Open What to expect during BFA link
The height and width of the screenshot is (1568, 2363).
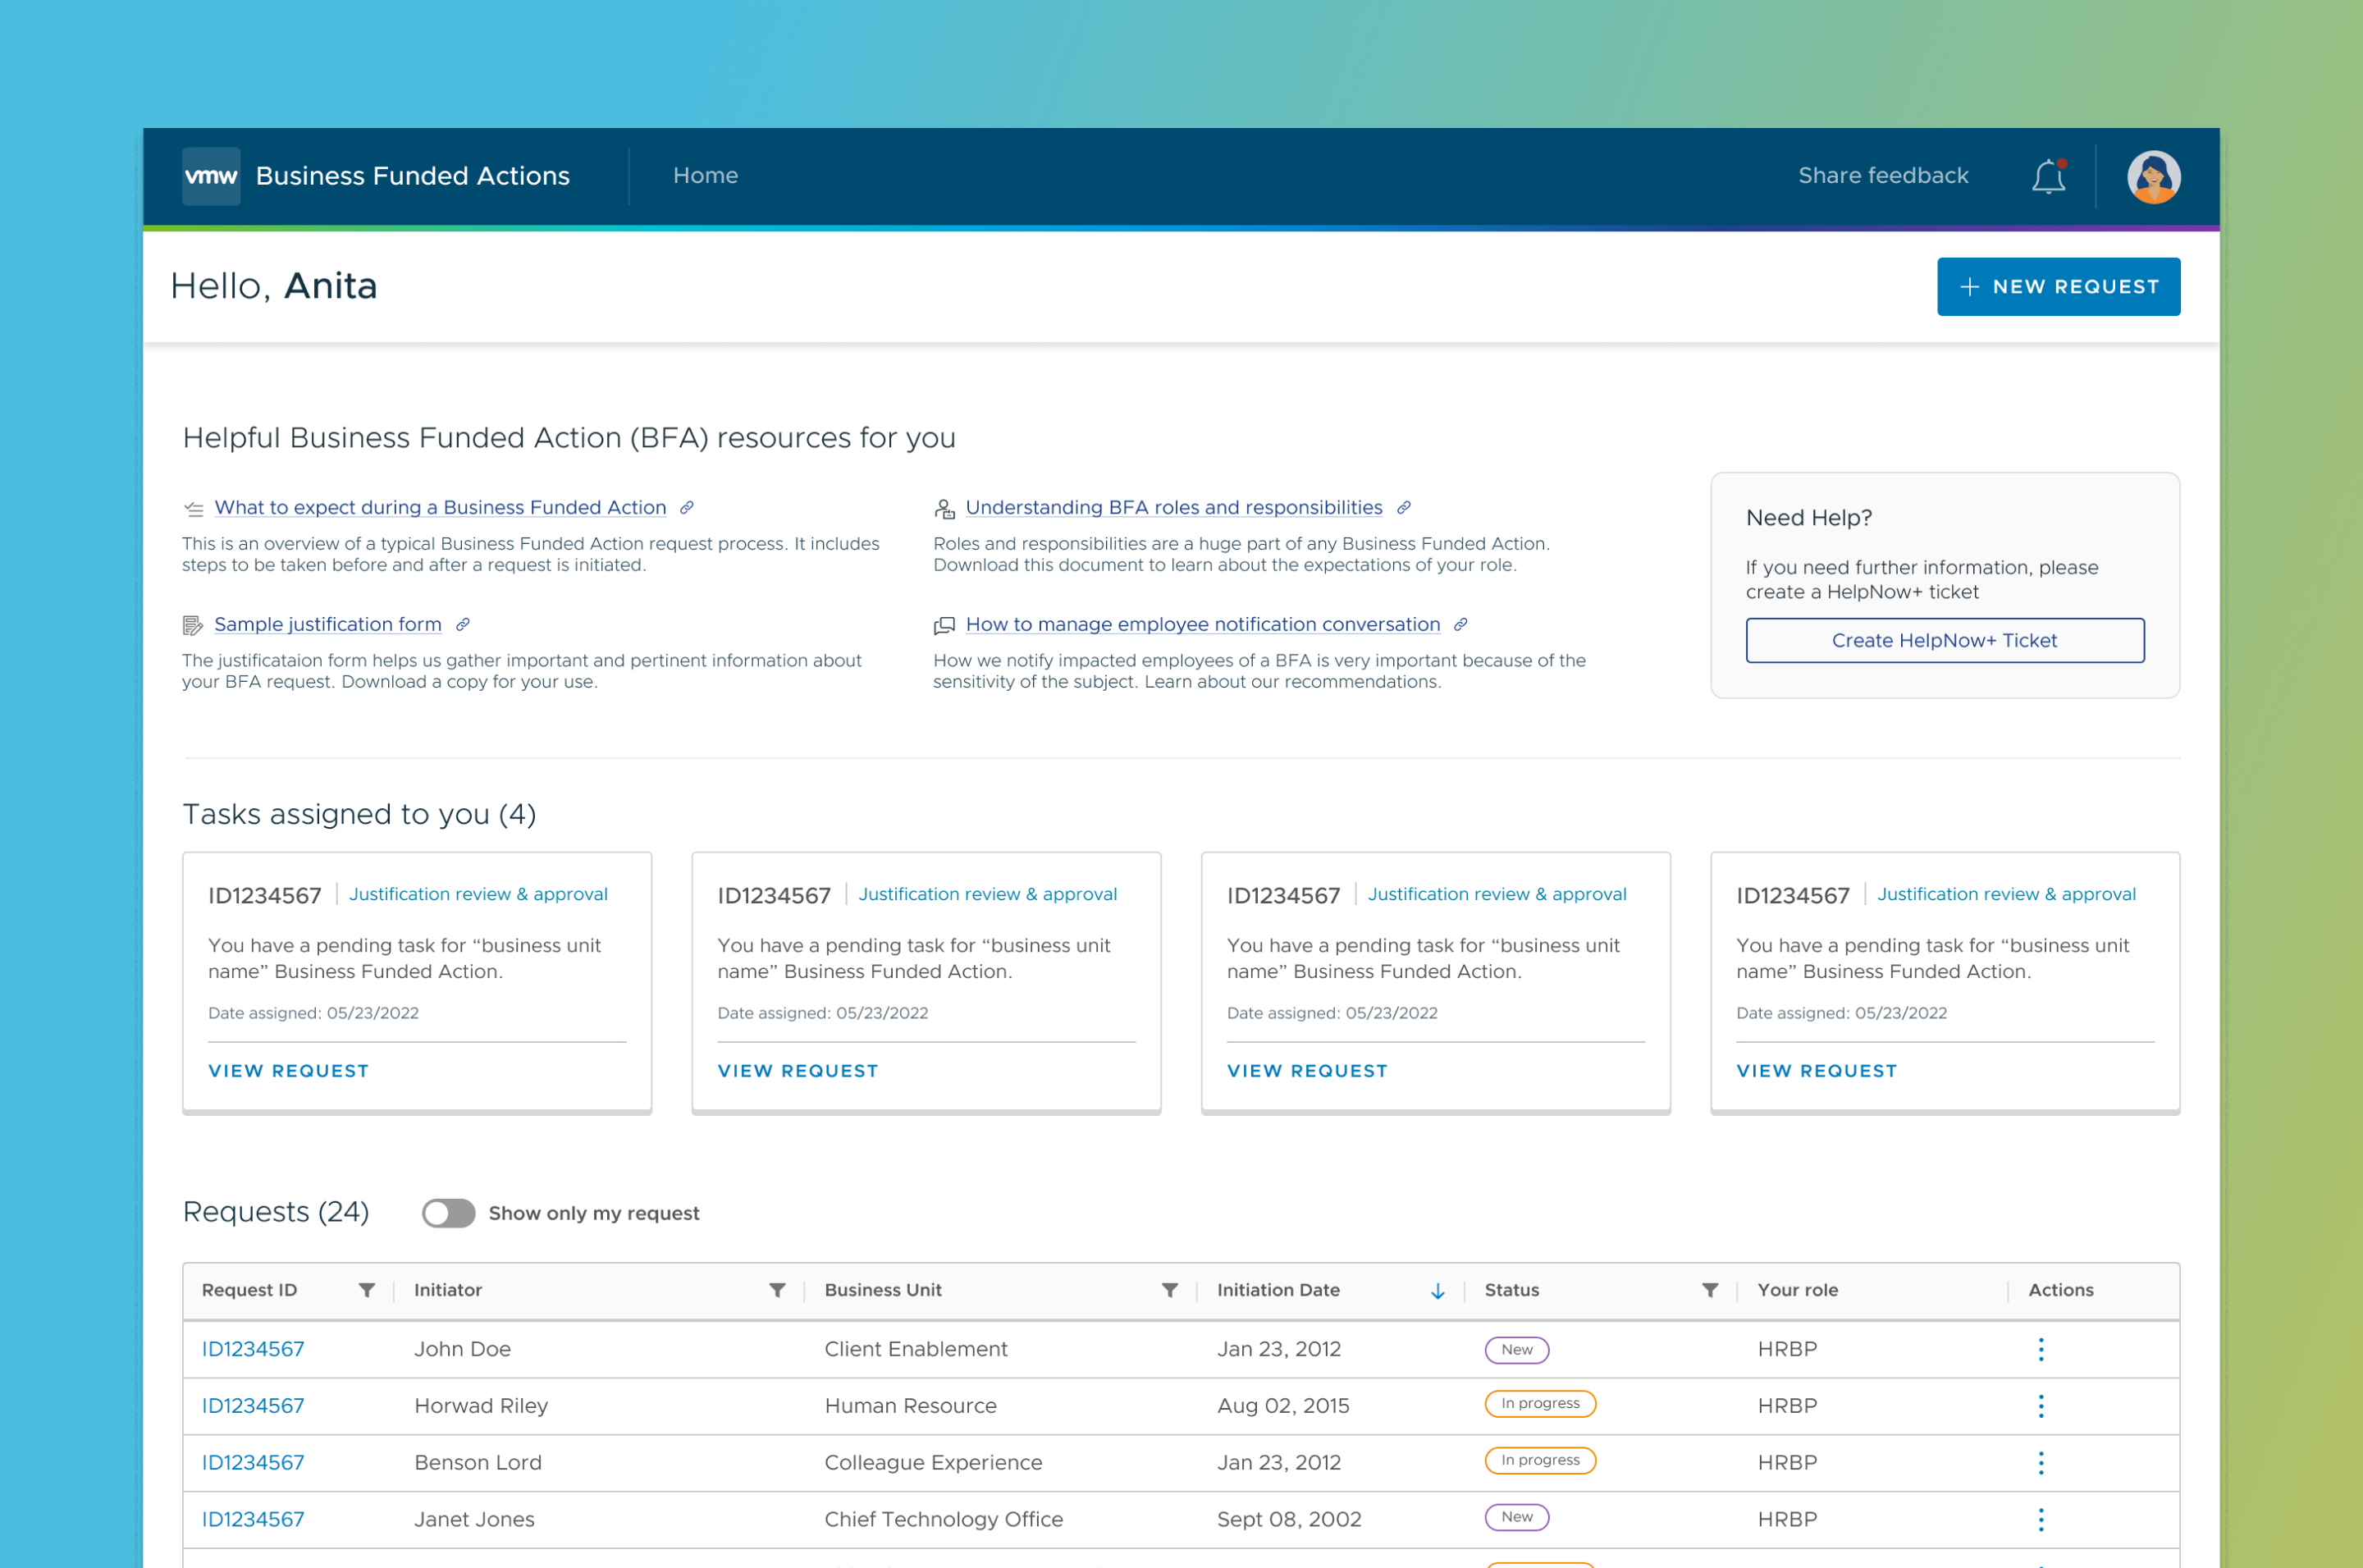click(440, 508)
